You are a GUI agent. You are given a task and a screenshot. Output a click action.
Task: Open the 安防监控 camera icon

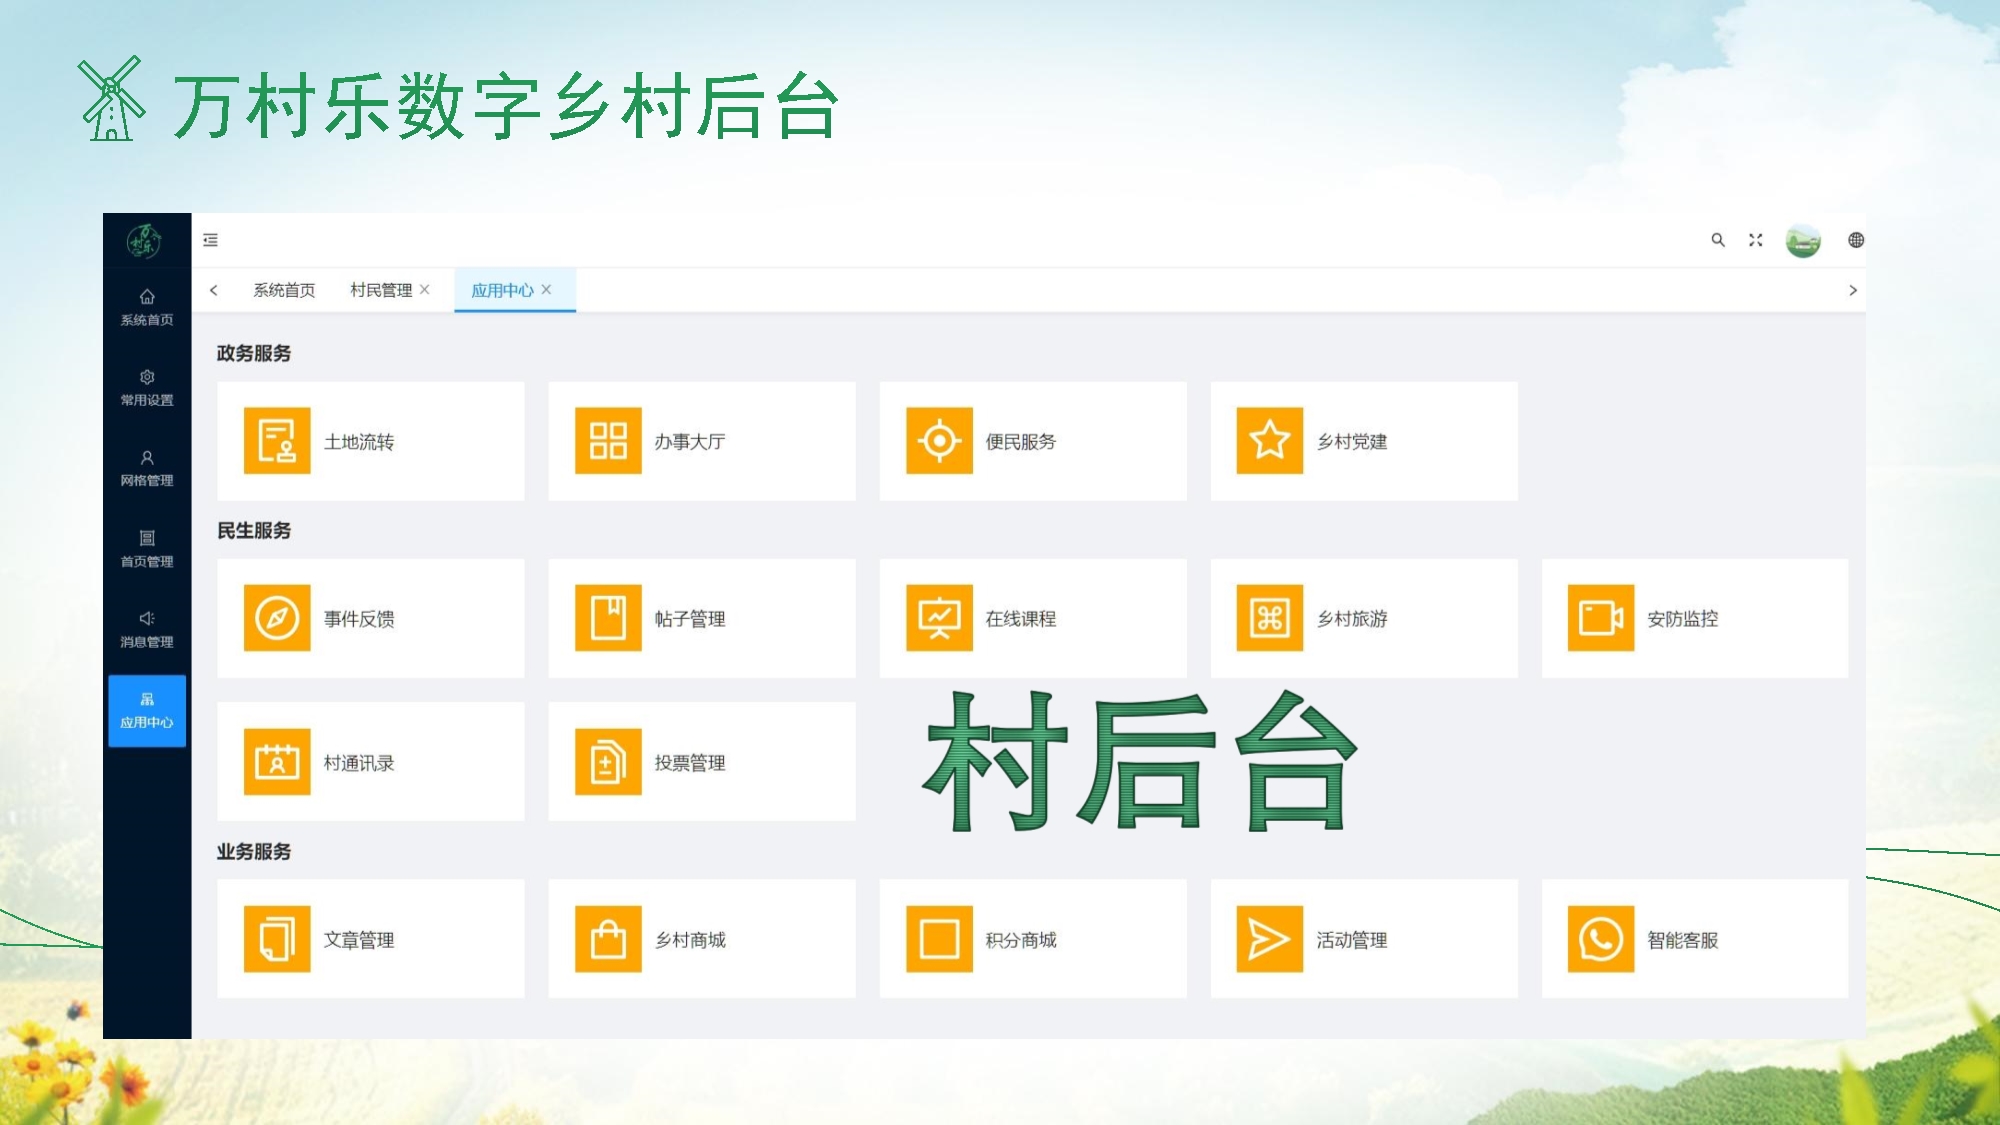coord(1601,618)
